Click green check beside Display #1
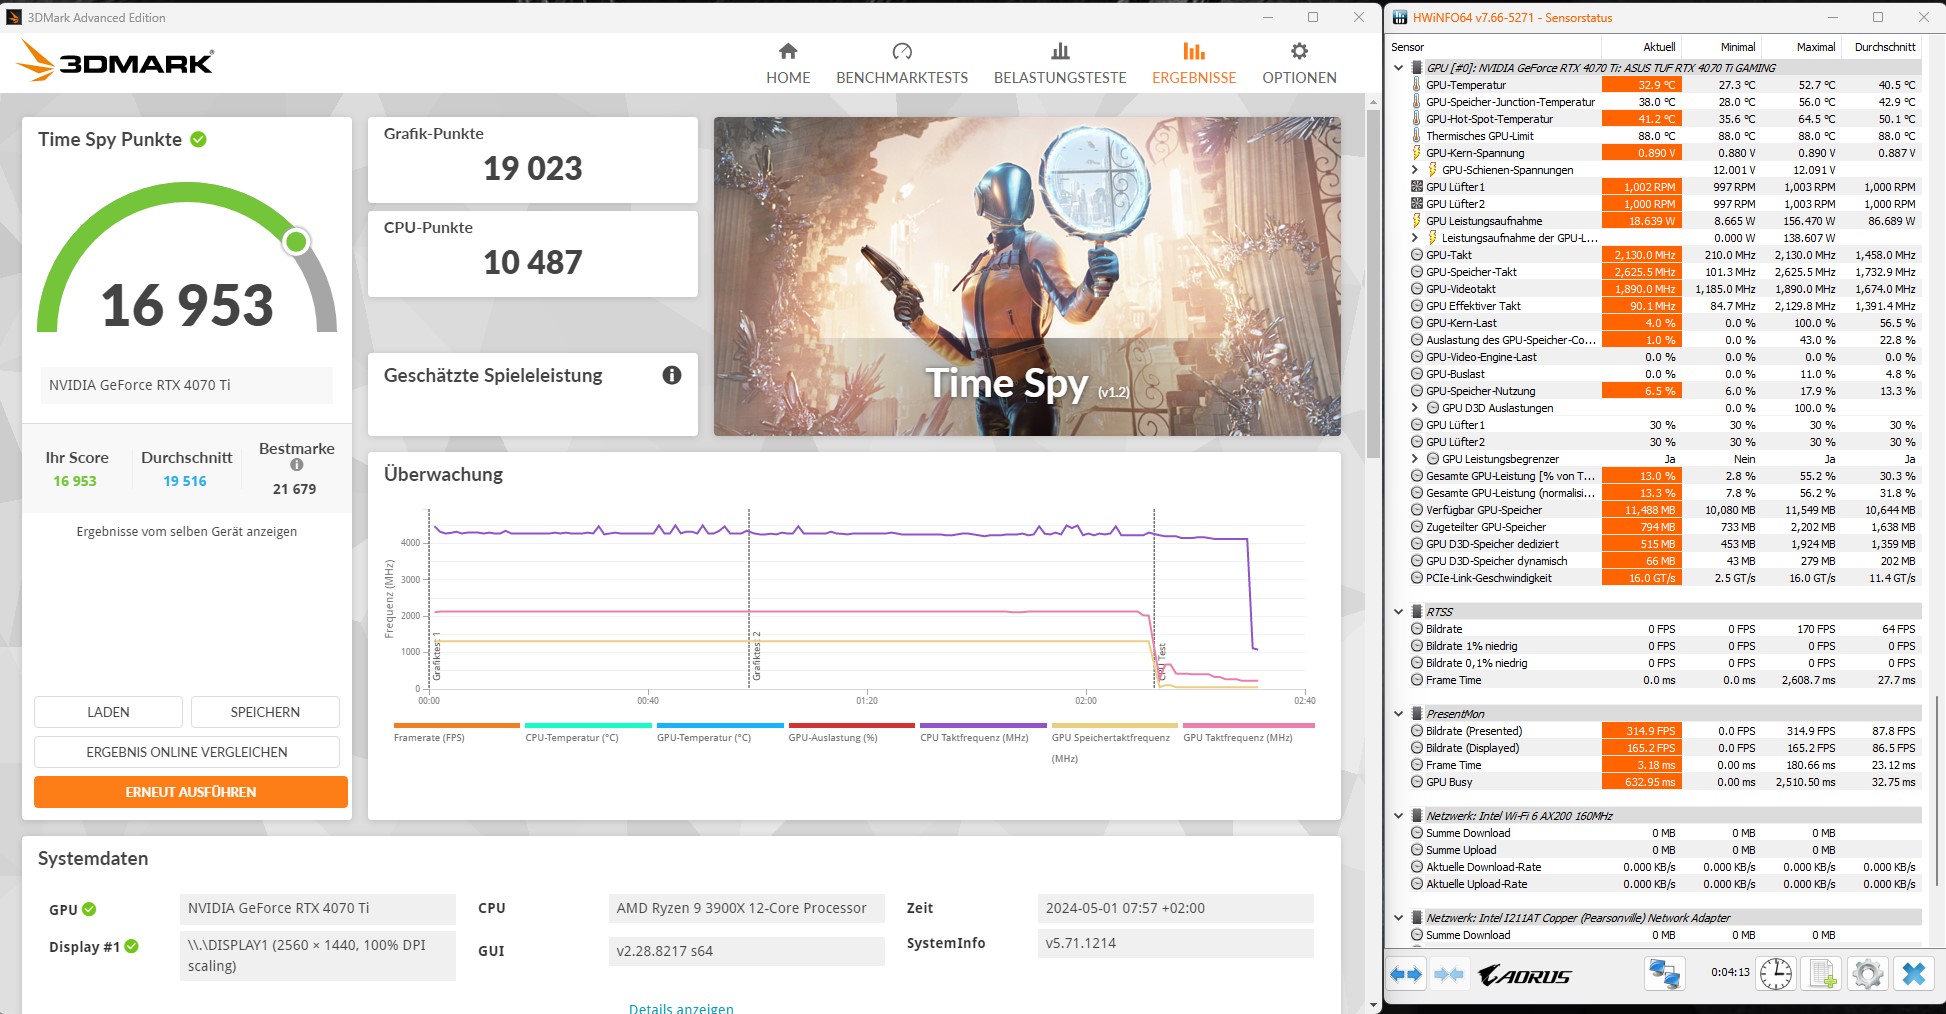The width and height of the screenshot is (1946, 1014). pos(131,946)
